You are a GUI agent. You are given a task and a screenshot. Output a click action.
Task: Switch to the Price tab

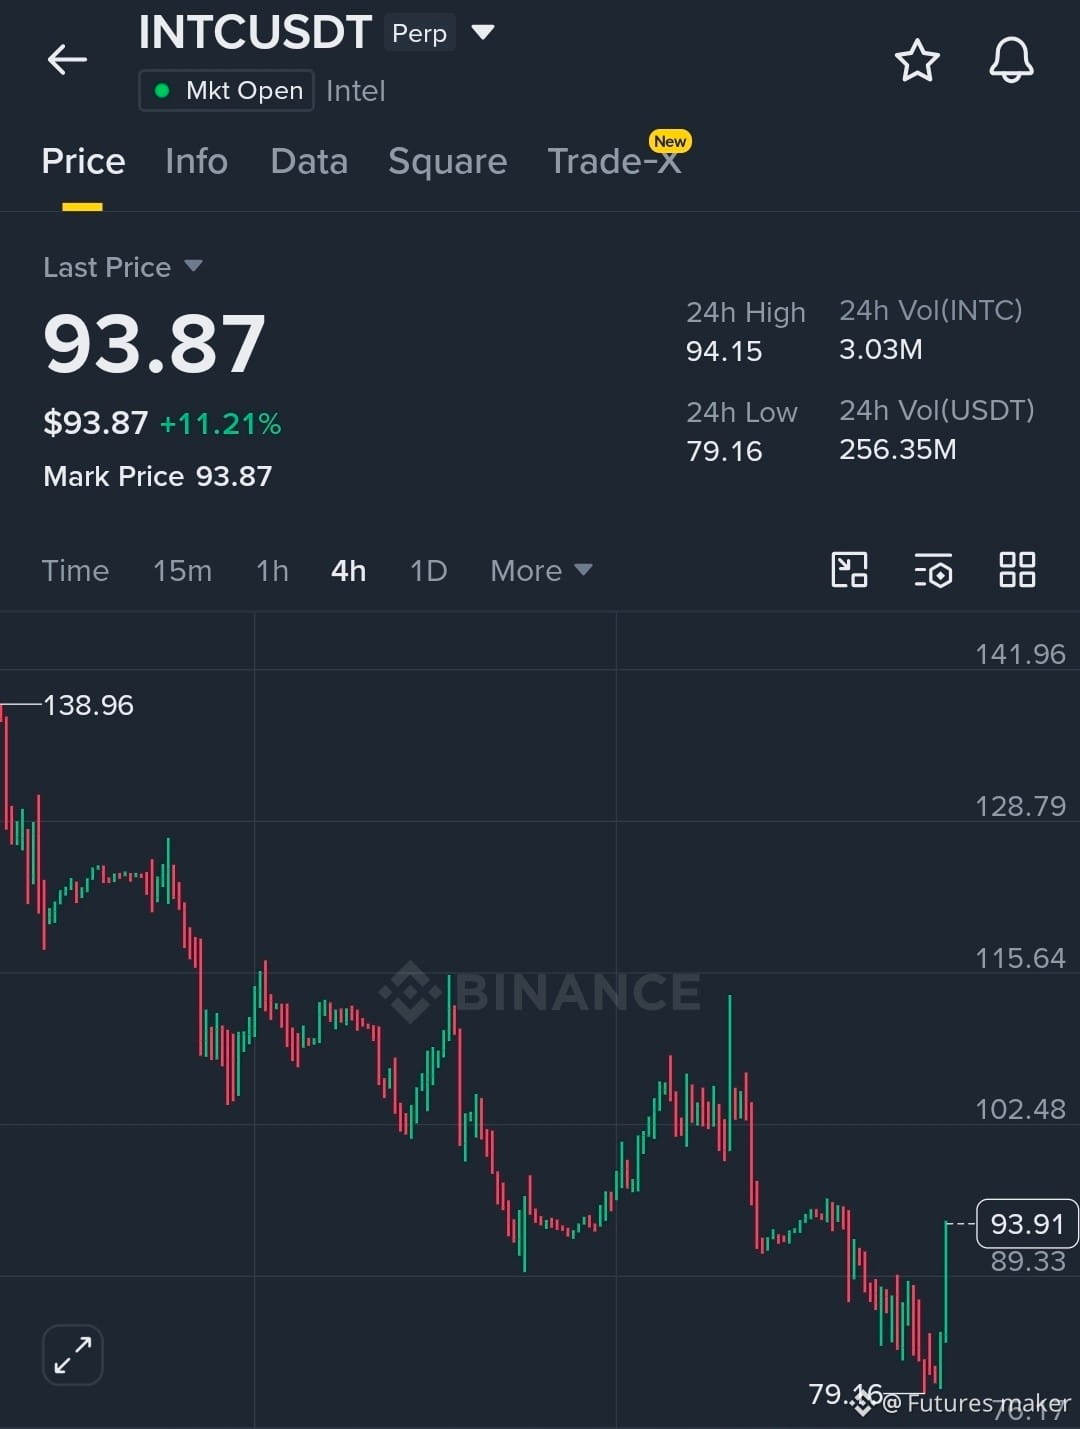click(83, 161)
